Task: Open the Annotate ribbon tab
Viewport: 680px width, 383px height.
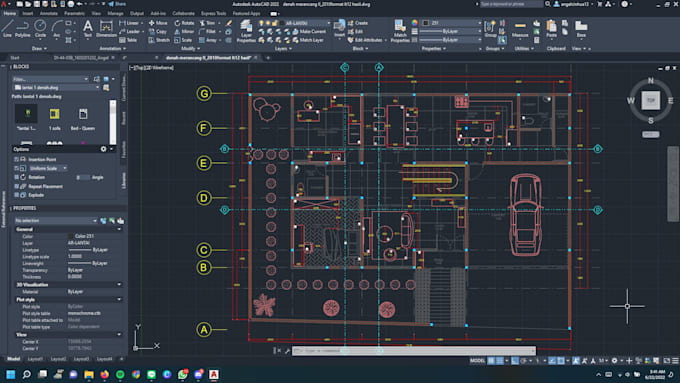Action: point(49,13)
